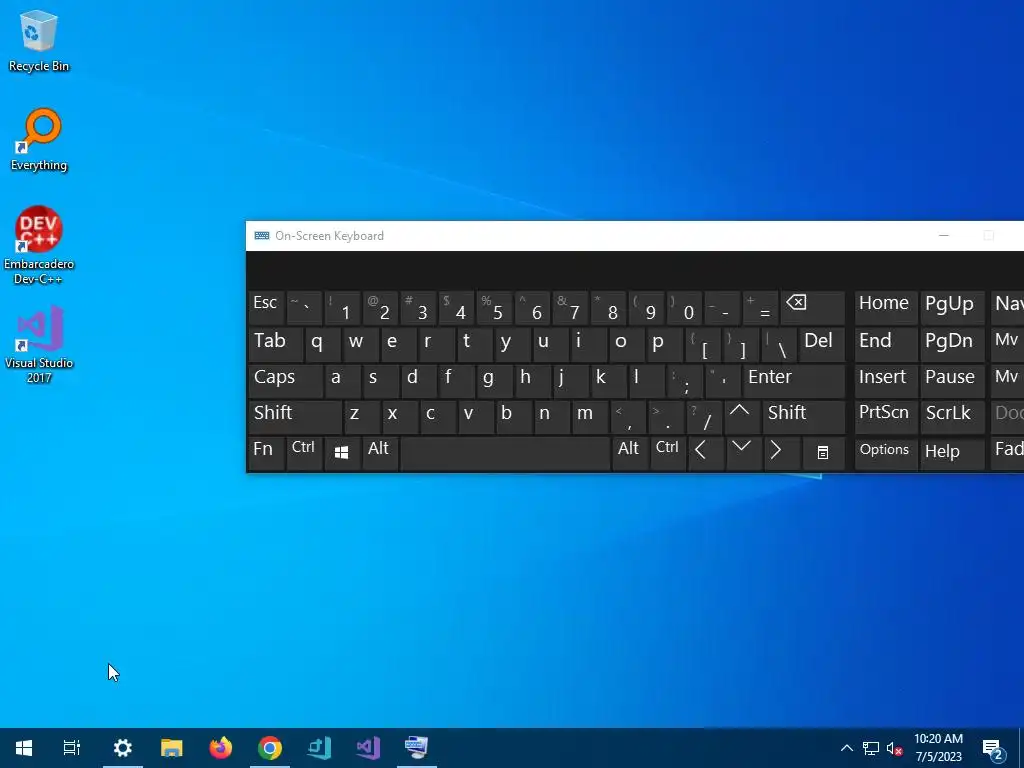
Task: Click the backspace key on the On-Screen Keyboard
Action: [814, 308]
